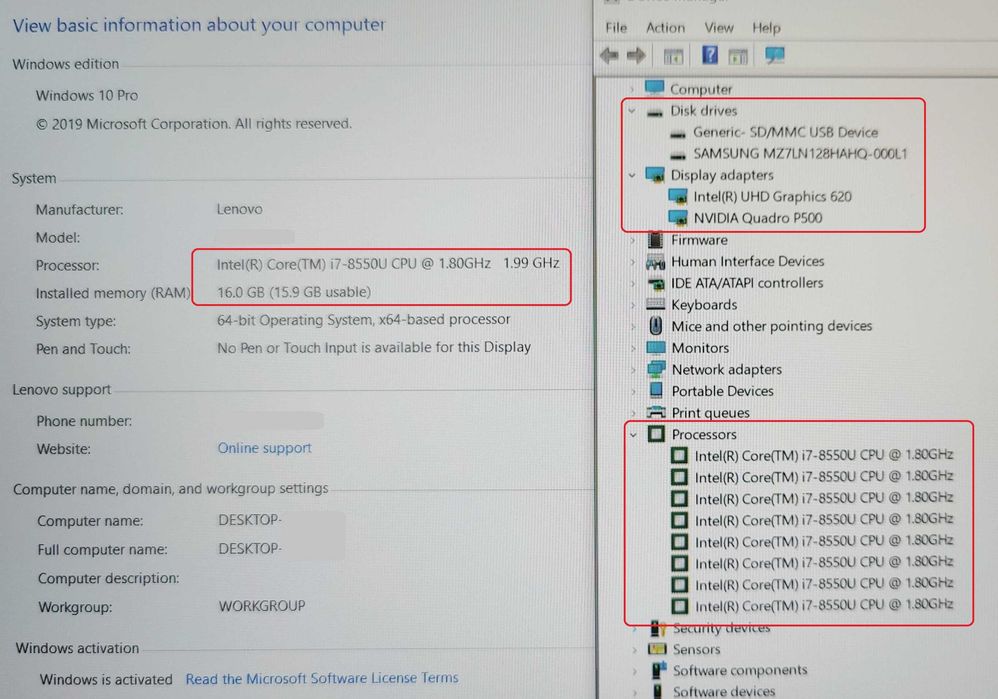Expand the Network adapters node
998x699 pixels.
click(633, 370)
